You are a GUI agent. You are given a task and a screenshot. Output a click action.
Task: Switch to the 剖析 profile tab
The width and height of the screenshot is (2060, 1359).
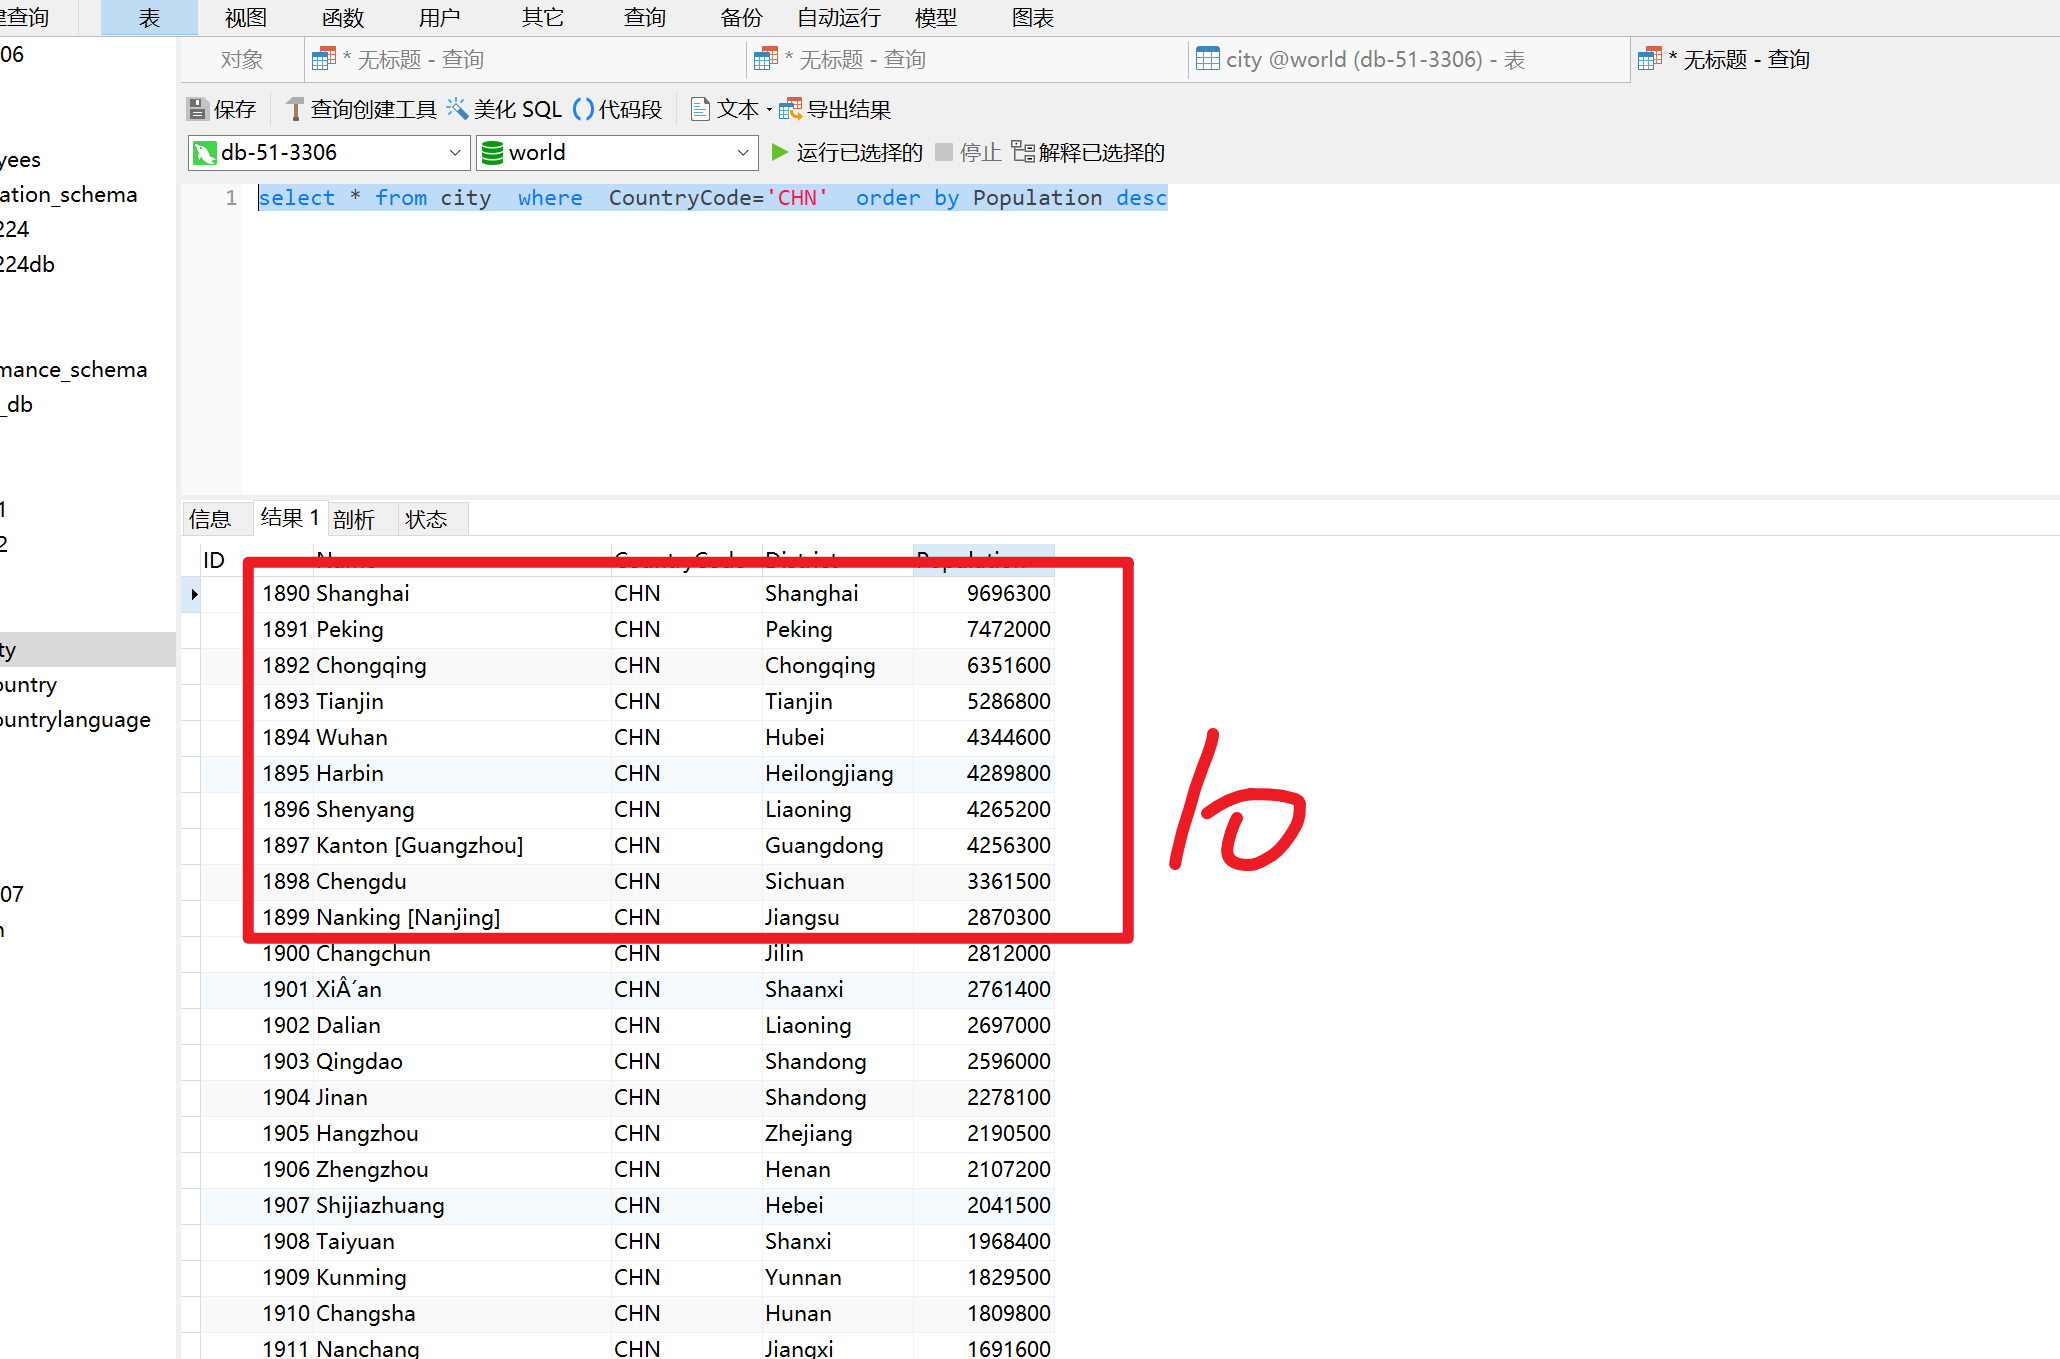point(354,519)
